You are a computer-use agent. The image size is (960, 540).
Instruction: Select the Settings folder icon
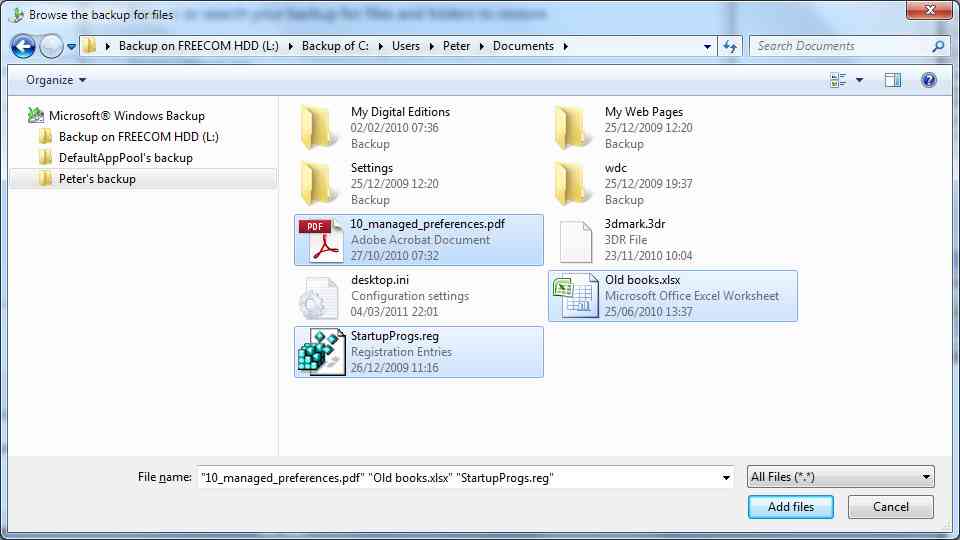tap(318, 184)
